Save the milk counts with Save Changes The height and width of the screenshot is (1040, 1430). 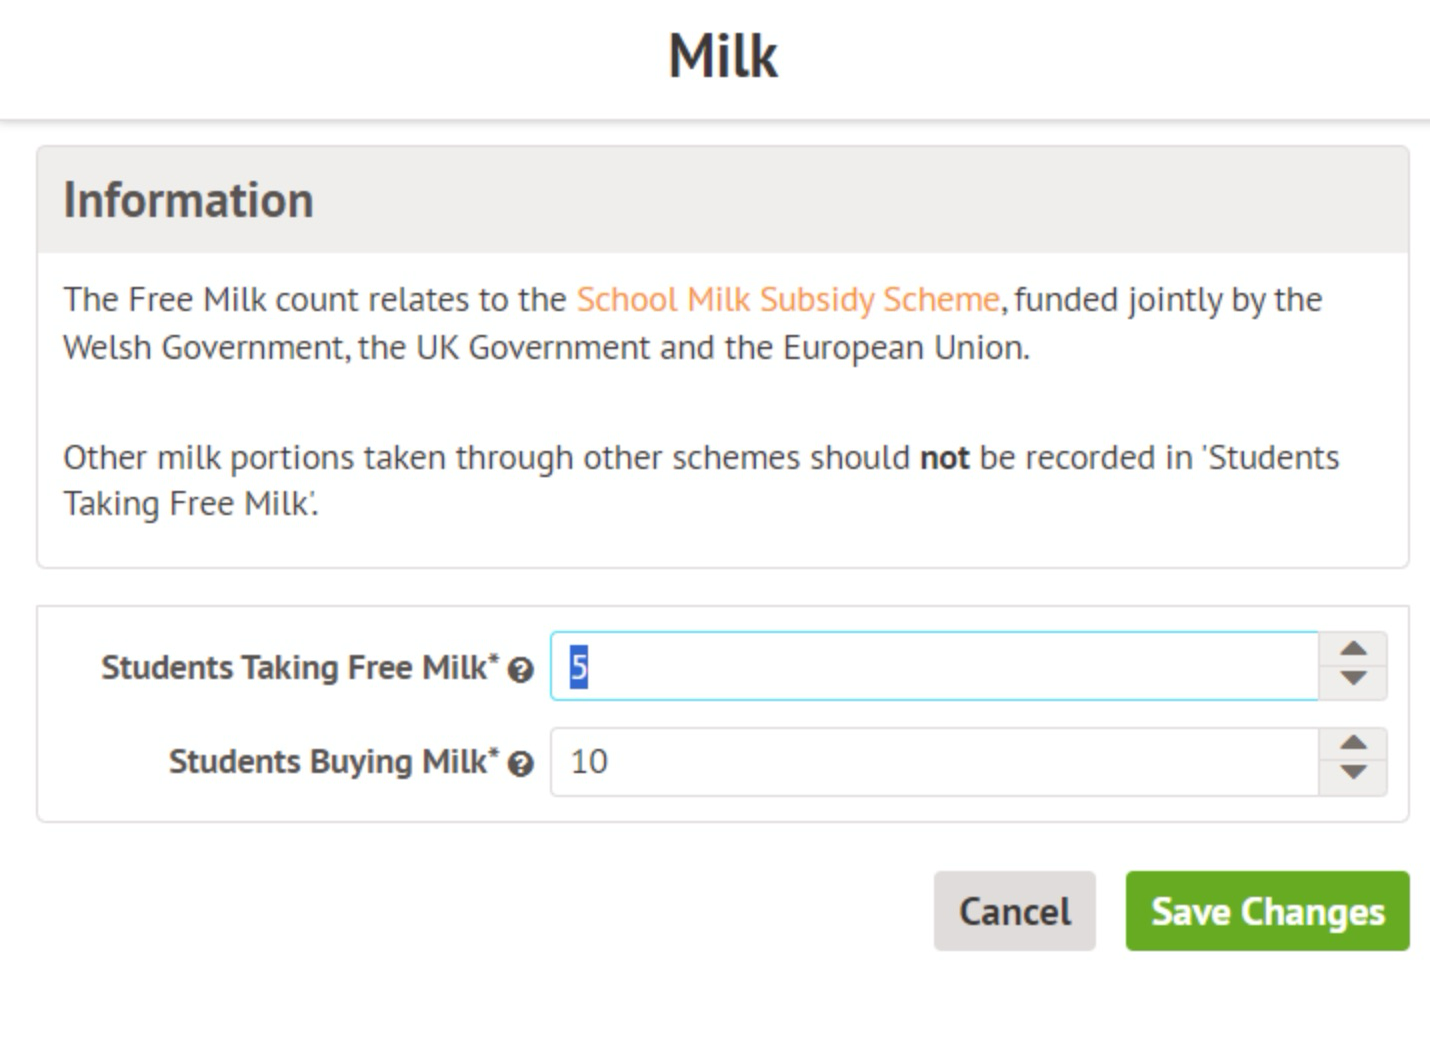click(1267, 911)
